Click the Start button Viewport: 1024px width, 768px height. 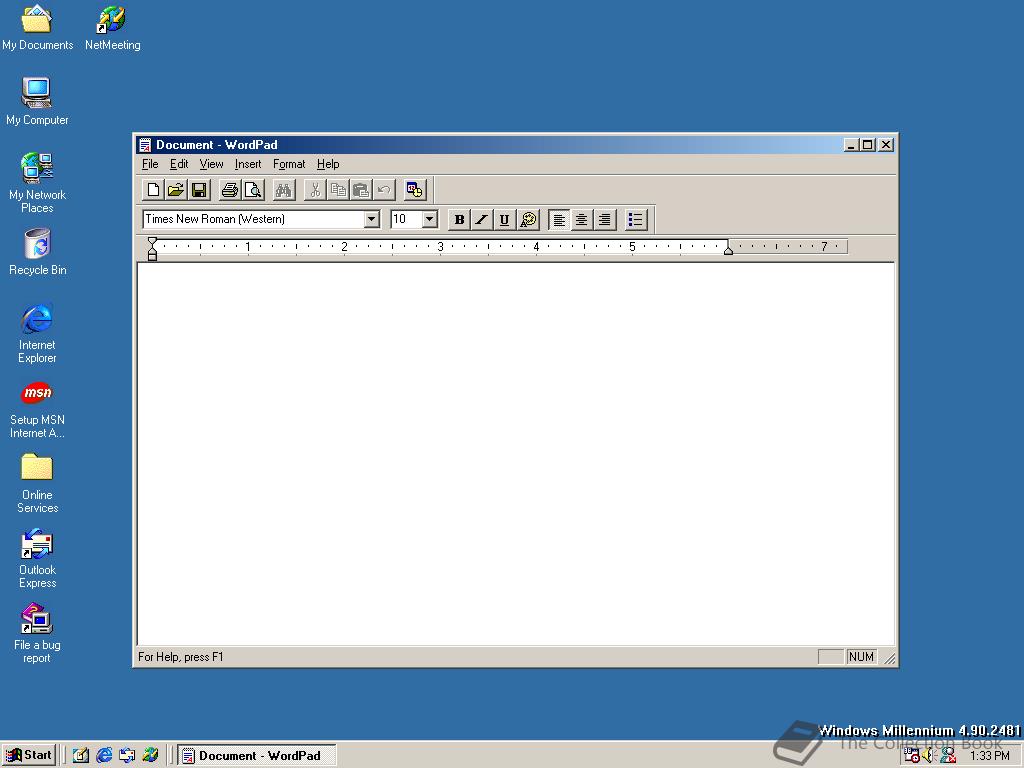(29, 755)
